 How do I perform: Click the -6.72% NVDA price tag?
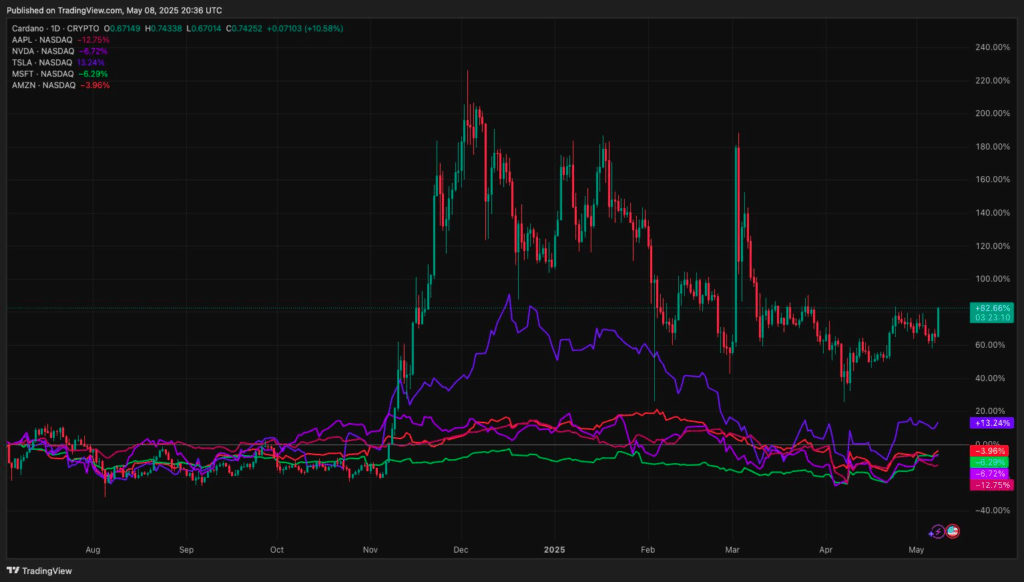coord(989,474)
